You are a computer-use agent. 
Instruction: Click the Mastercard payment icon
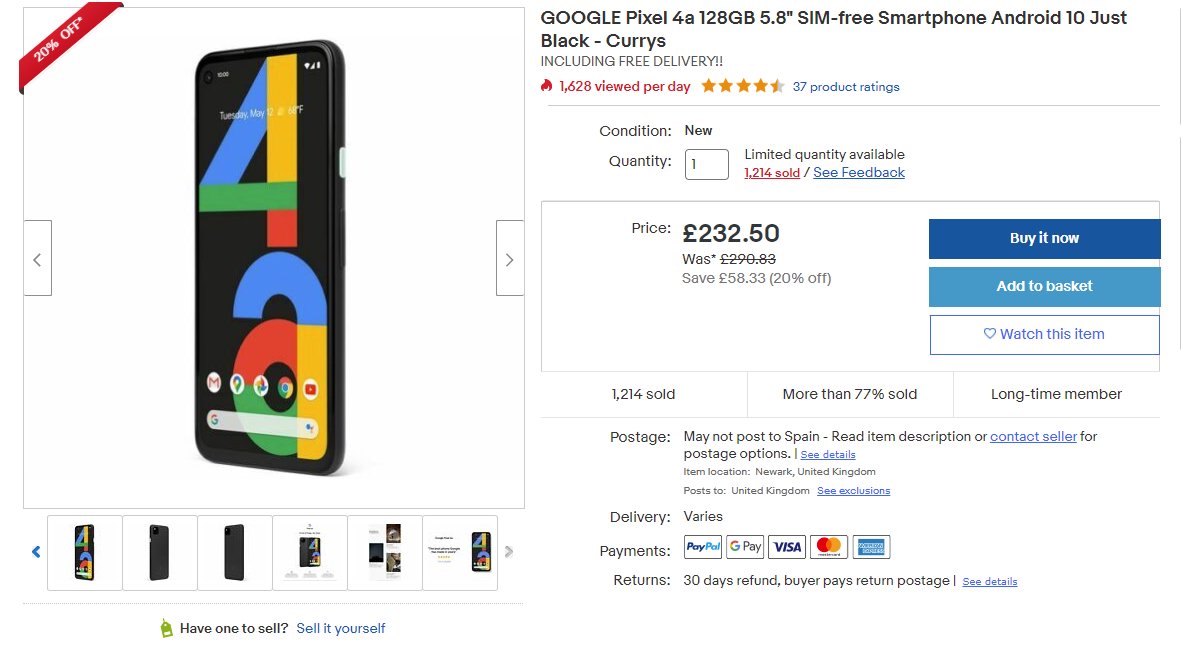[x=829, y=547]
